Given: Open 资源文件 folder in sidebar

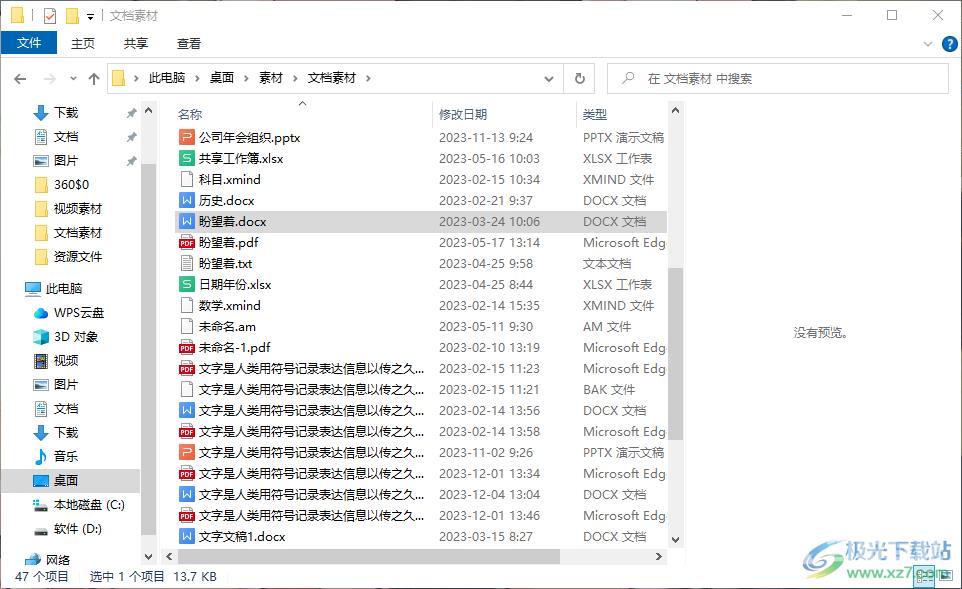Looking at the screenshot, I should (x=77, y=256).
